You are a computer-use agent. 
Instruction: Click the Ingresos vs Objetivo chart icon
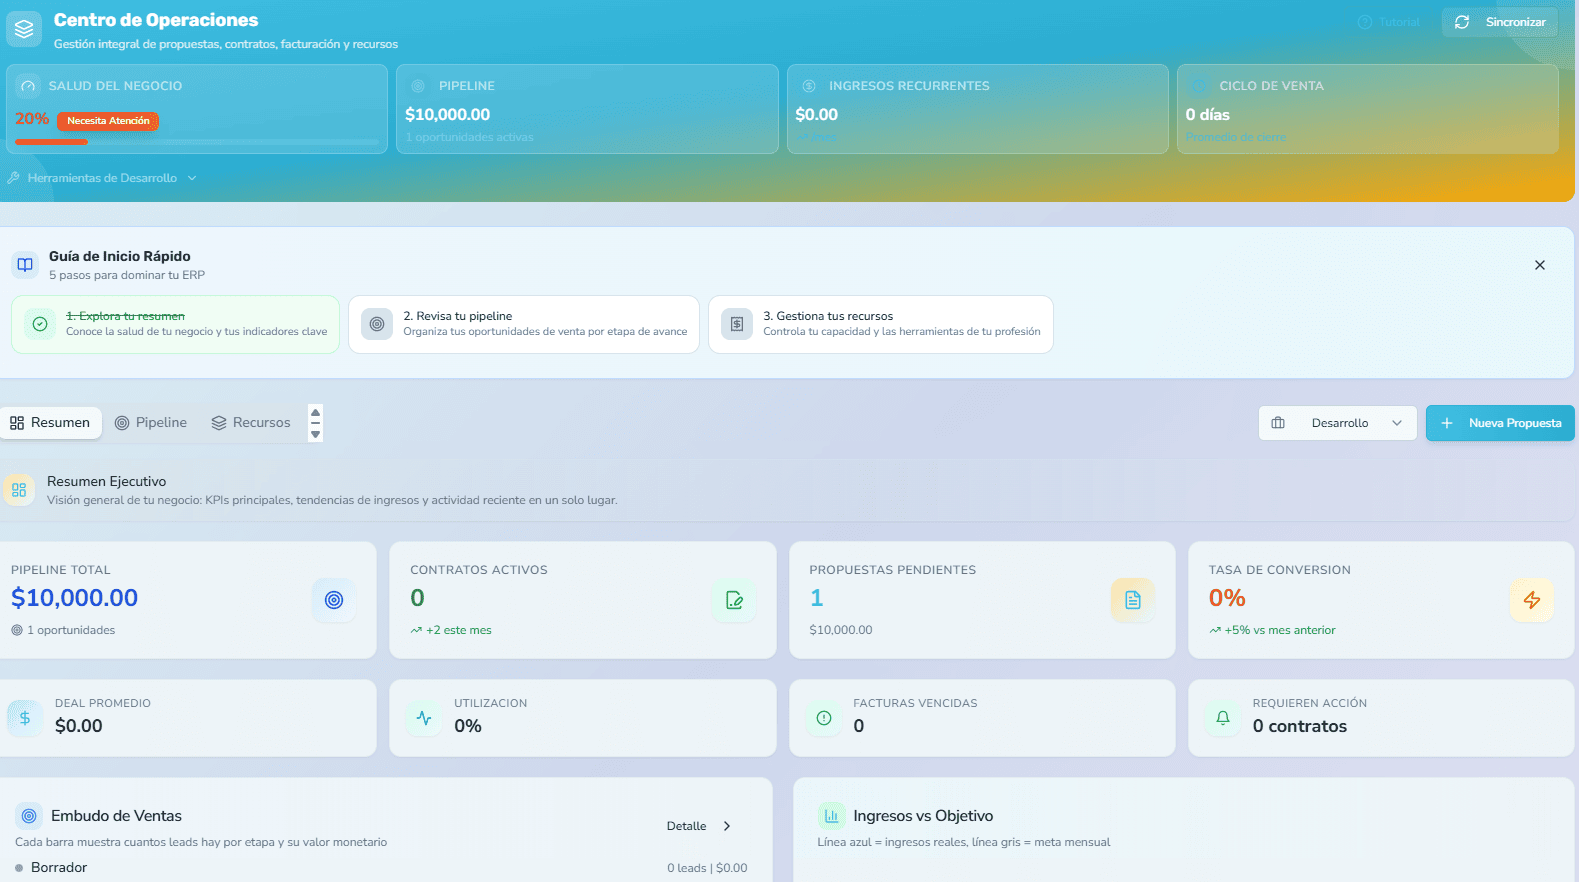click(831, 816)
